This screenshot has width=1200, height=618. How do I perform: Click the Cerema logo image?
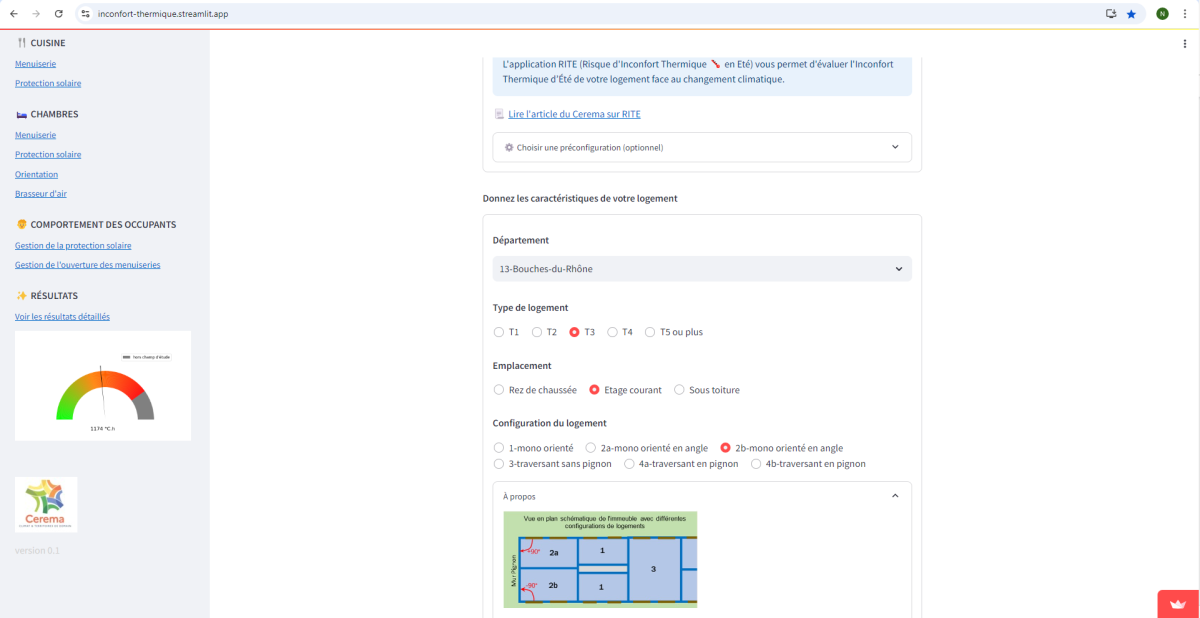tap(46, 504)
